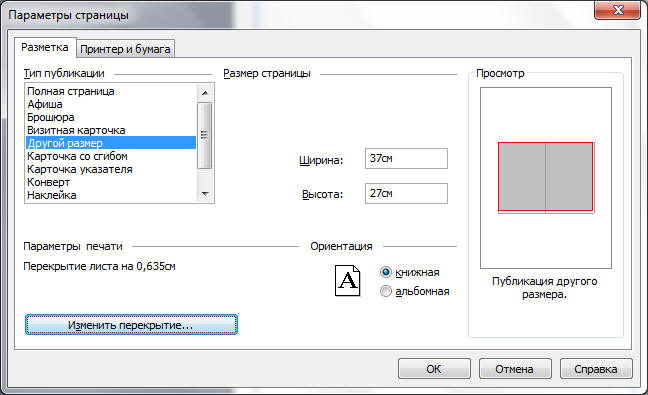Select the альбомная orientation radio button
The width and height of the screenshot is (648, 395).
386,291
